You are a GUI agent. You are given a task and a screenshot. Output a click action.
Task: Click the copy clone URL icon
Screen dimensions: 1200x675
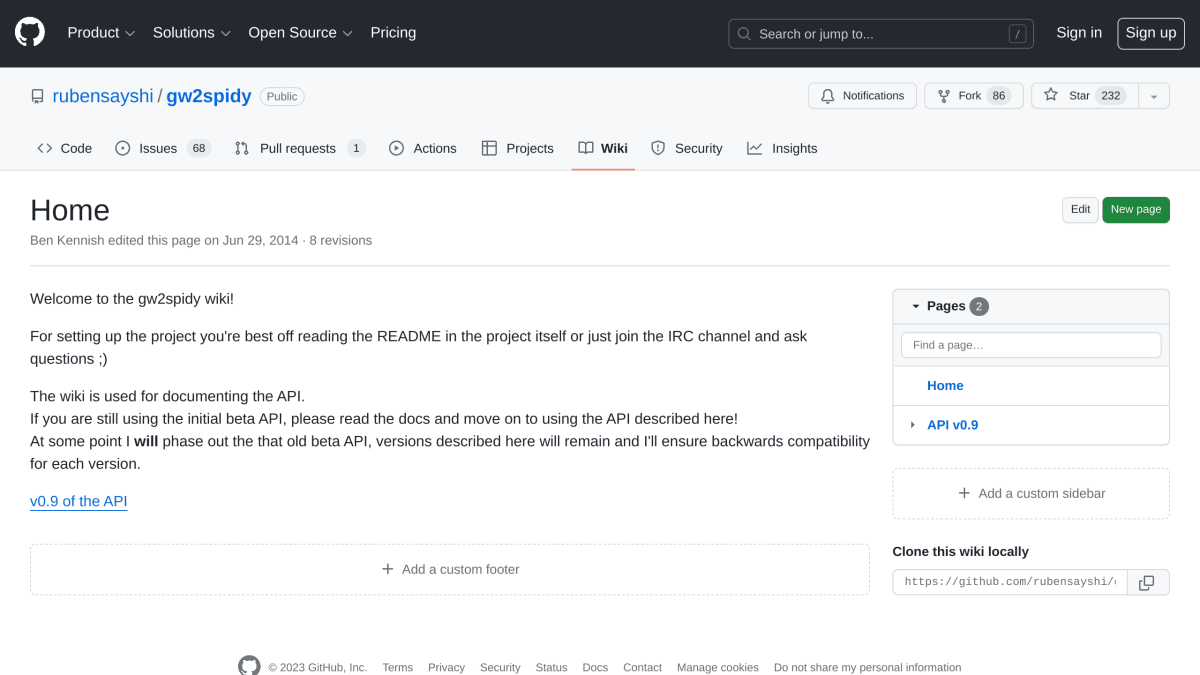pos(1147,582)
